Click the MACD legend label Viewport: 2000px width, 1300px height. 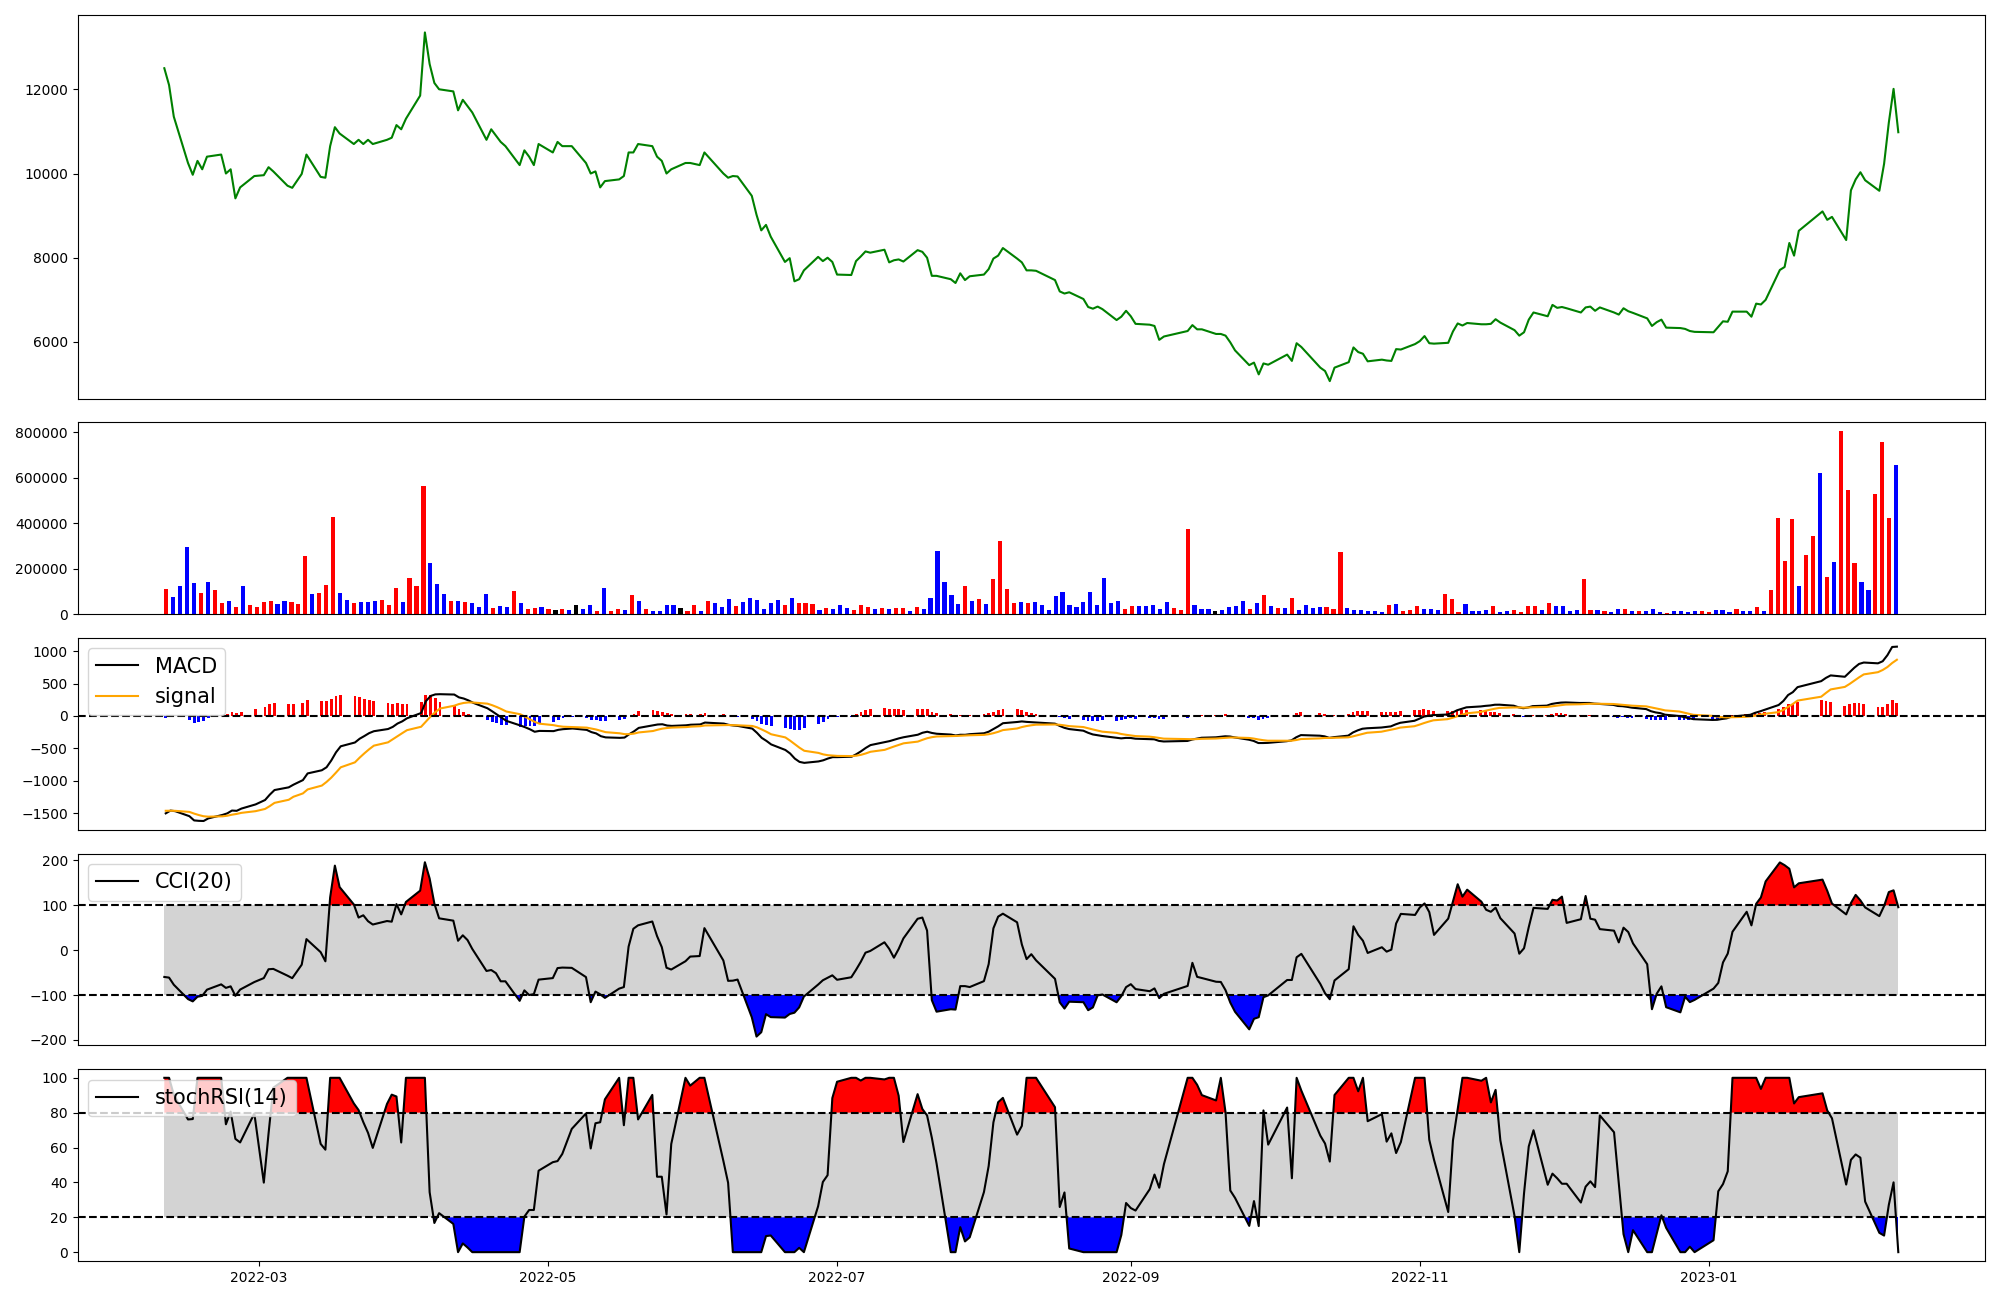click(185, 666)
